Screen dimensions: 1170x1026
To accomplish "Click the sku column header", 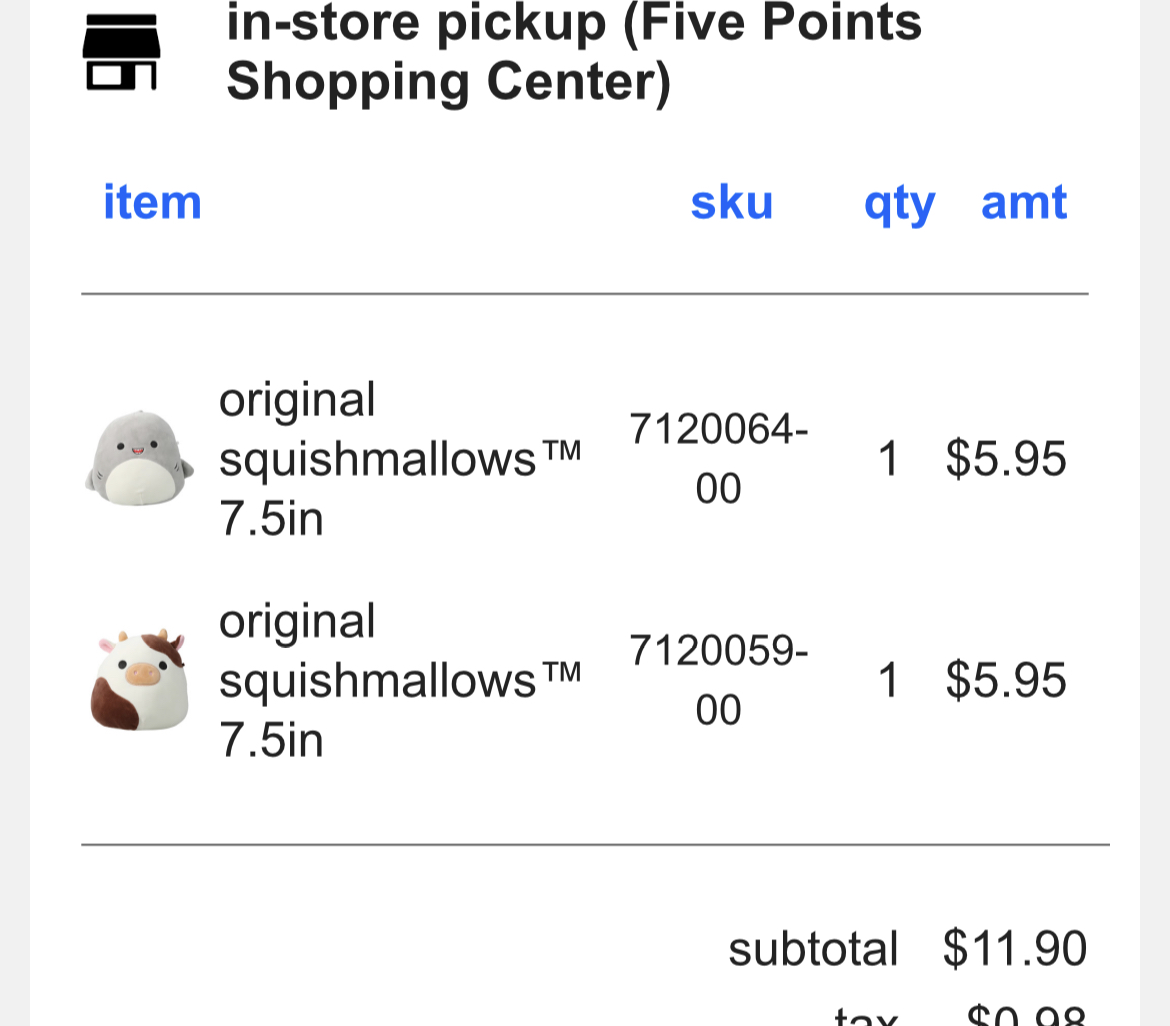I will (731, 202).
